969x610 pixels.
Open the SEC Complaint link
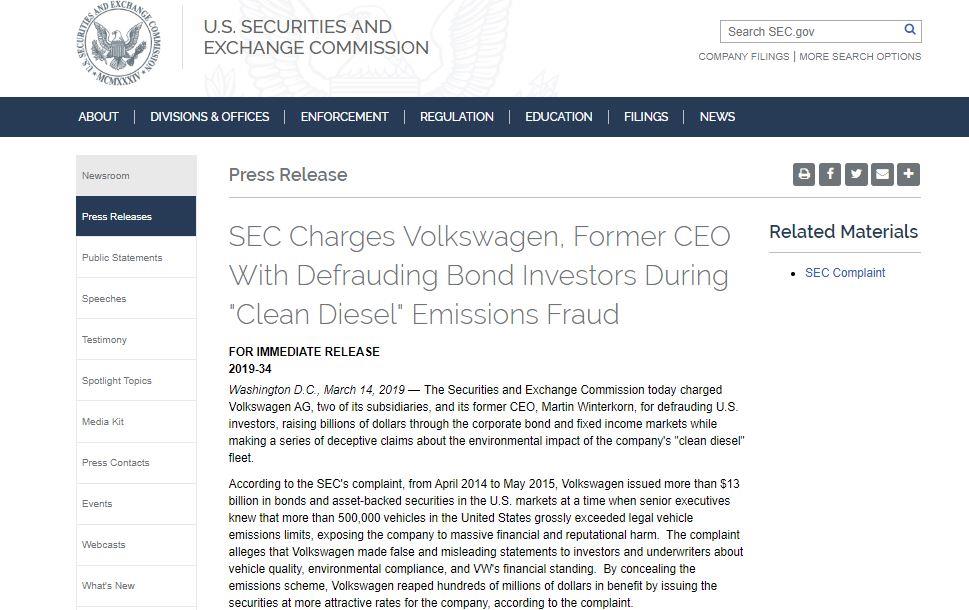[x=845, y=273]
